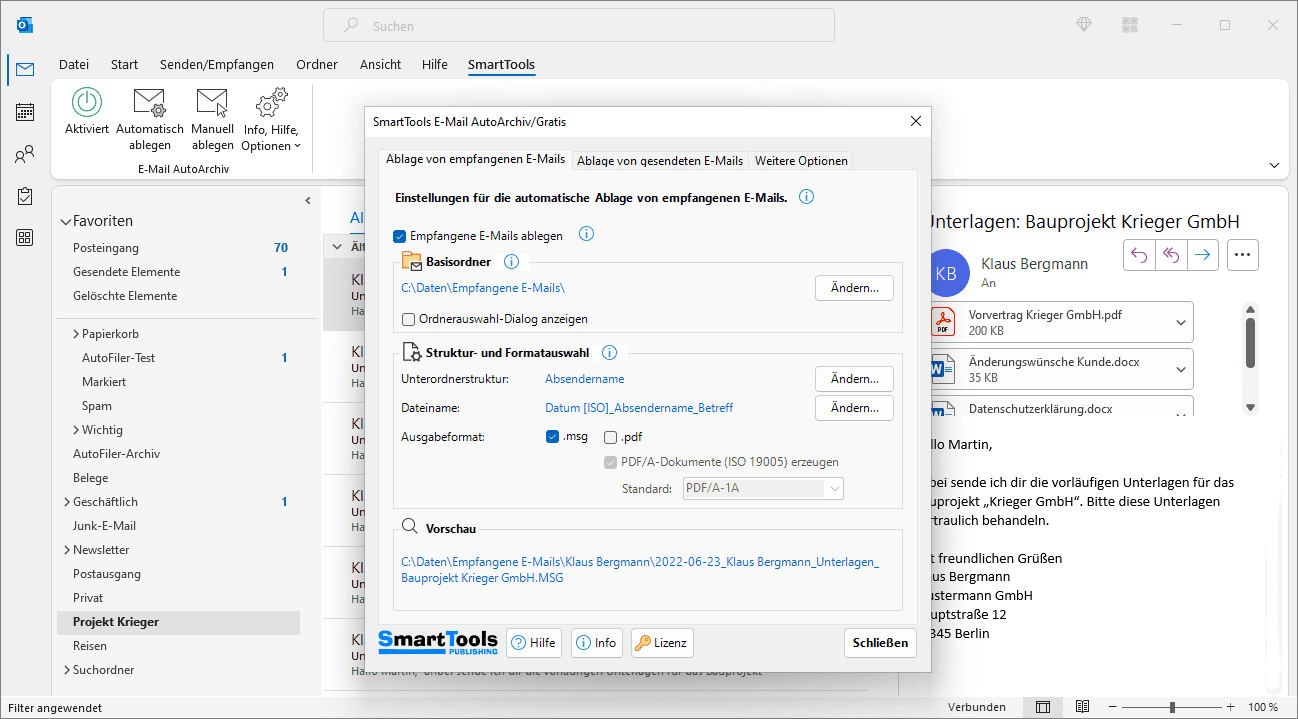Click info icon beside Struktur- und Formatauswahl

tap(609, 352)
